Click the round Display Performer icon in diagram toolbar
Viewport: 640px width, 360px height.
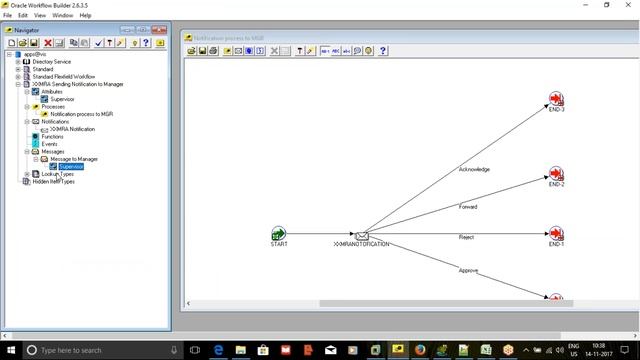point(369,51)
